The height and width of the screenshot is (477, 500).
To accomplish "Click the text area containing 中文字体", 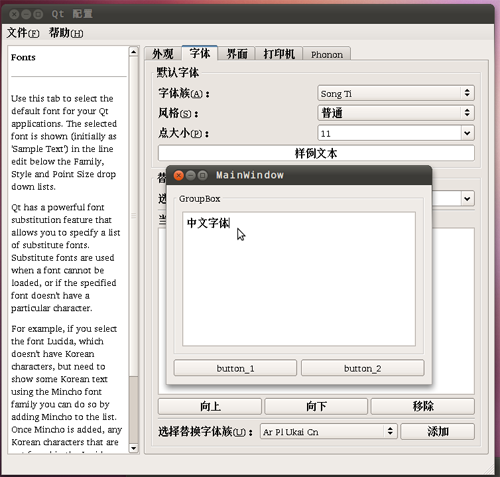I will [x=299, y=279].
